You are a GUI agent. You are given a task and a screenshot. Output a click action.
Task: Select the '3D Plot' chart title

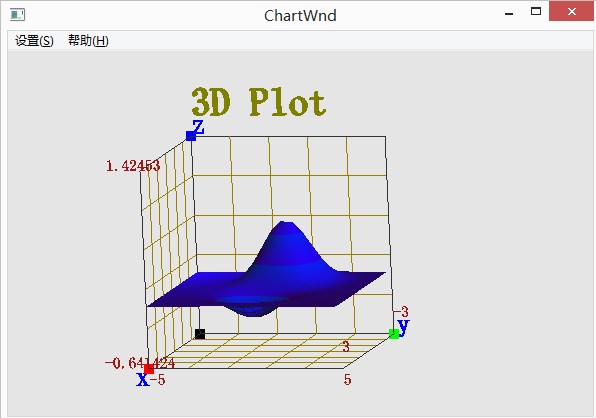[258, 102]
